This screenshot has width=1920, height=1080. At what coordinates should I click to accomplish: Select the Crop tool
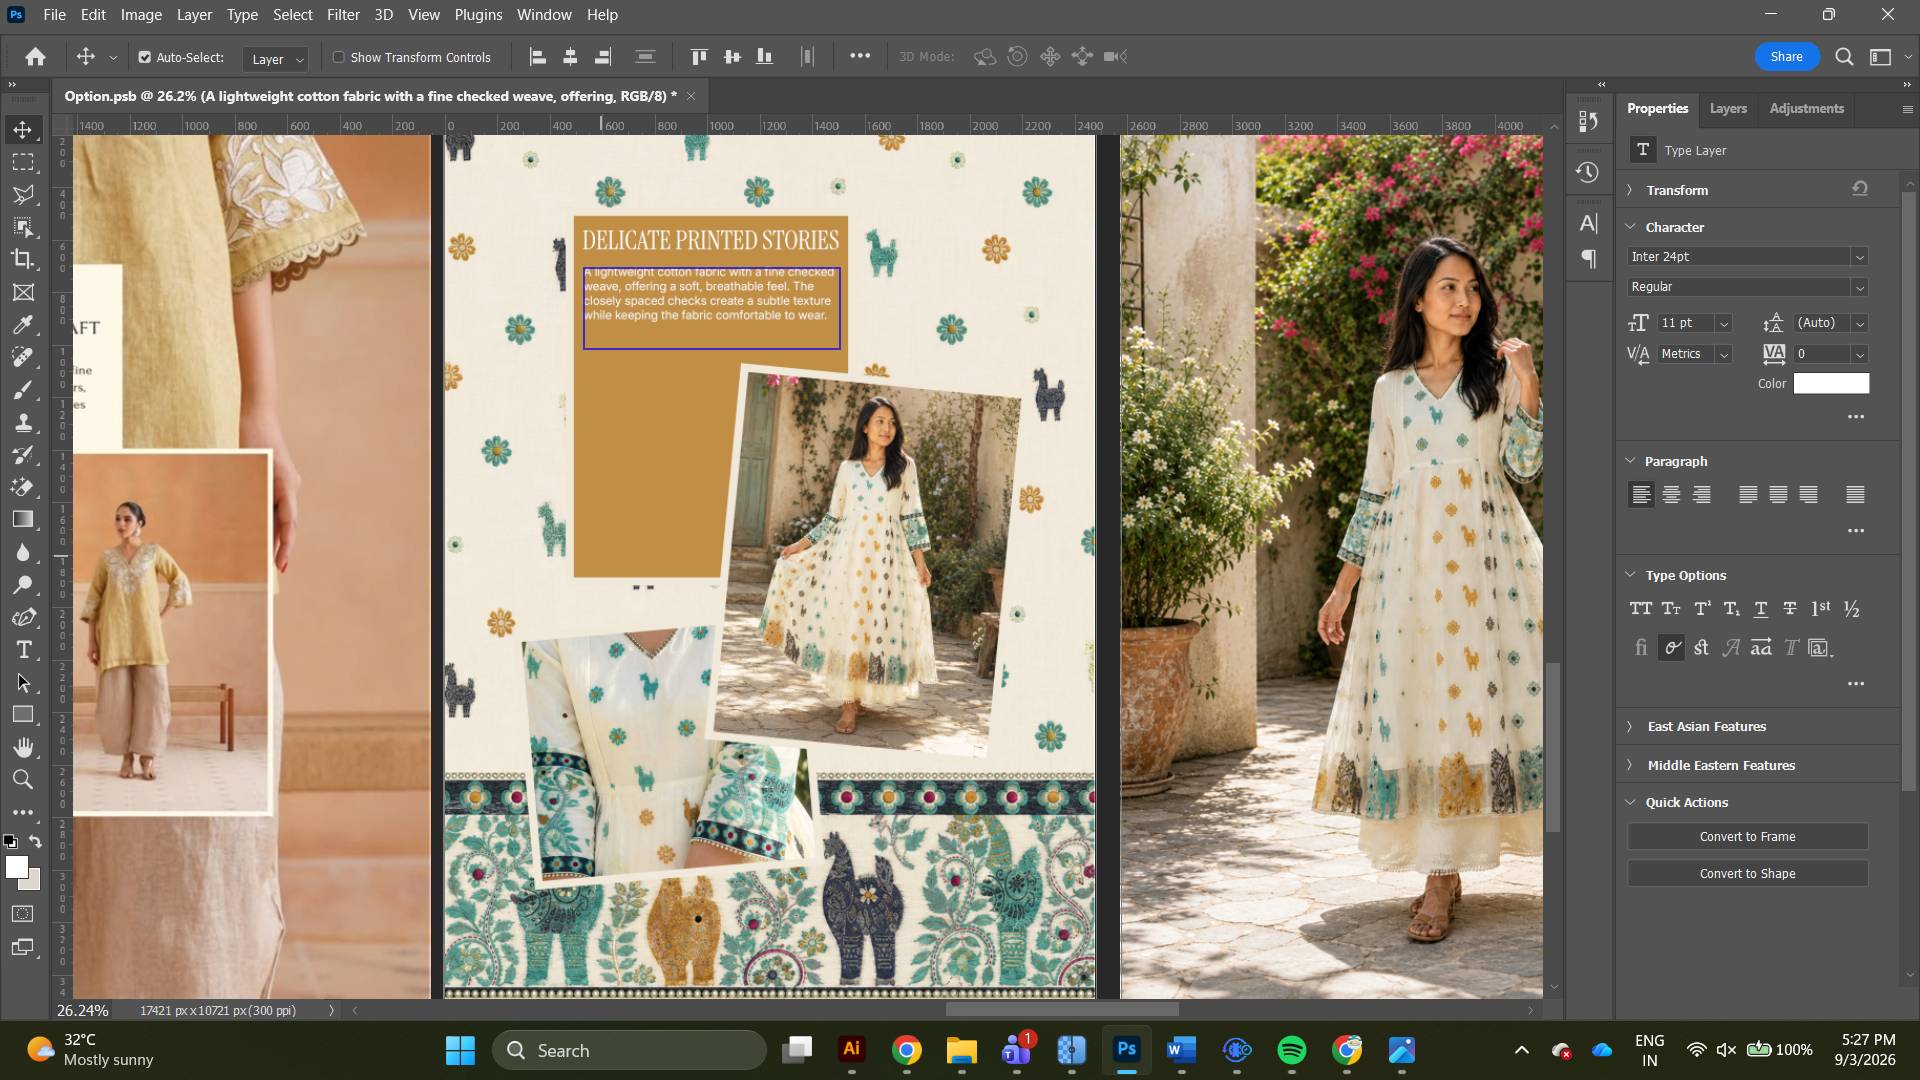tap(24, 259)
